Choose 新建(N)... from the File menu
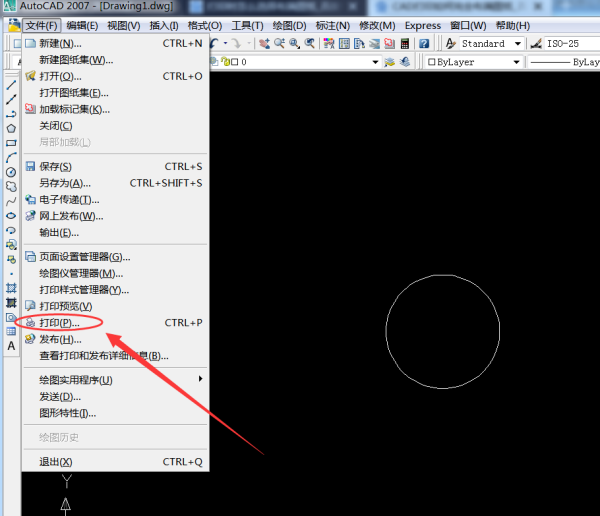Image resolution: width=600 pixels, height=516 pixels. coord(114,43)
